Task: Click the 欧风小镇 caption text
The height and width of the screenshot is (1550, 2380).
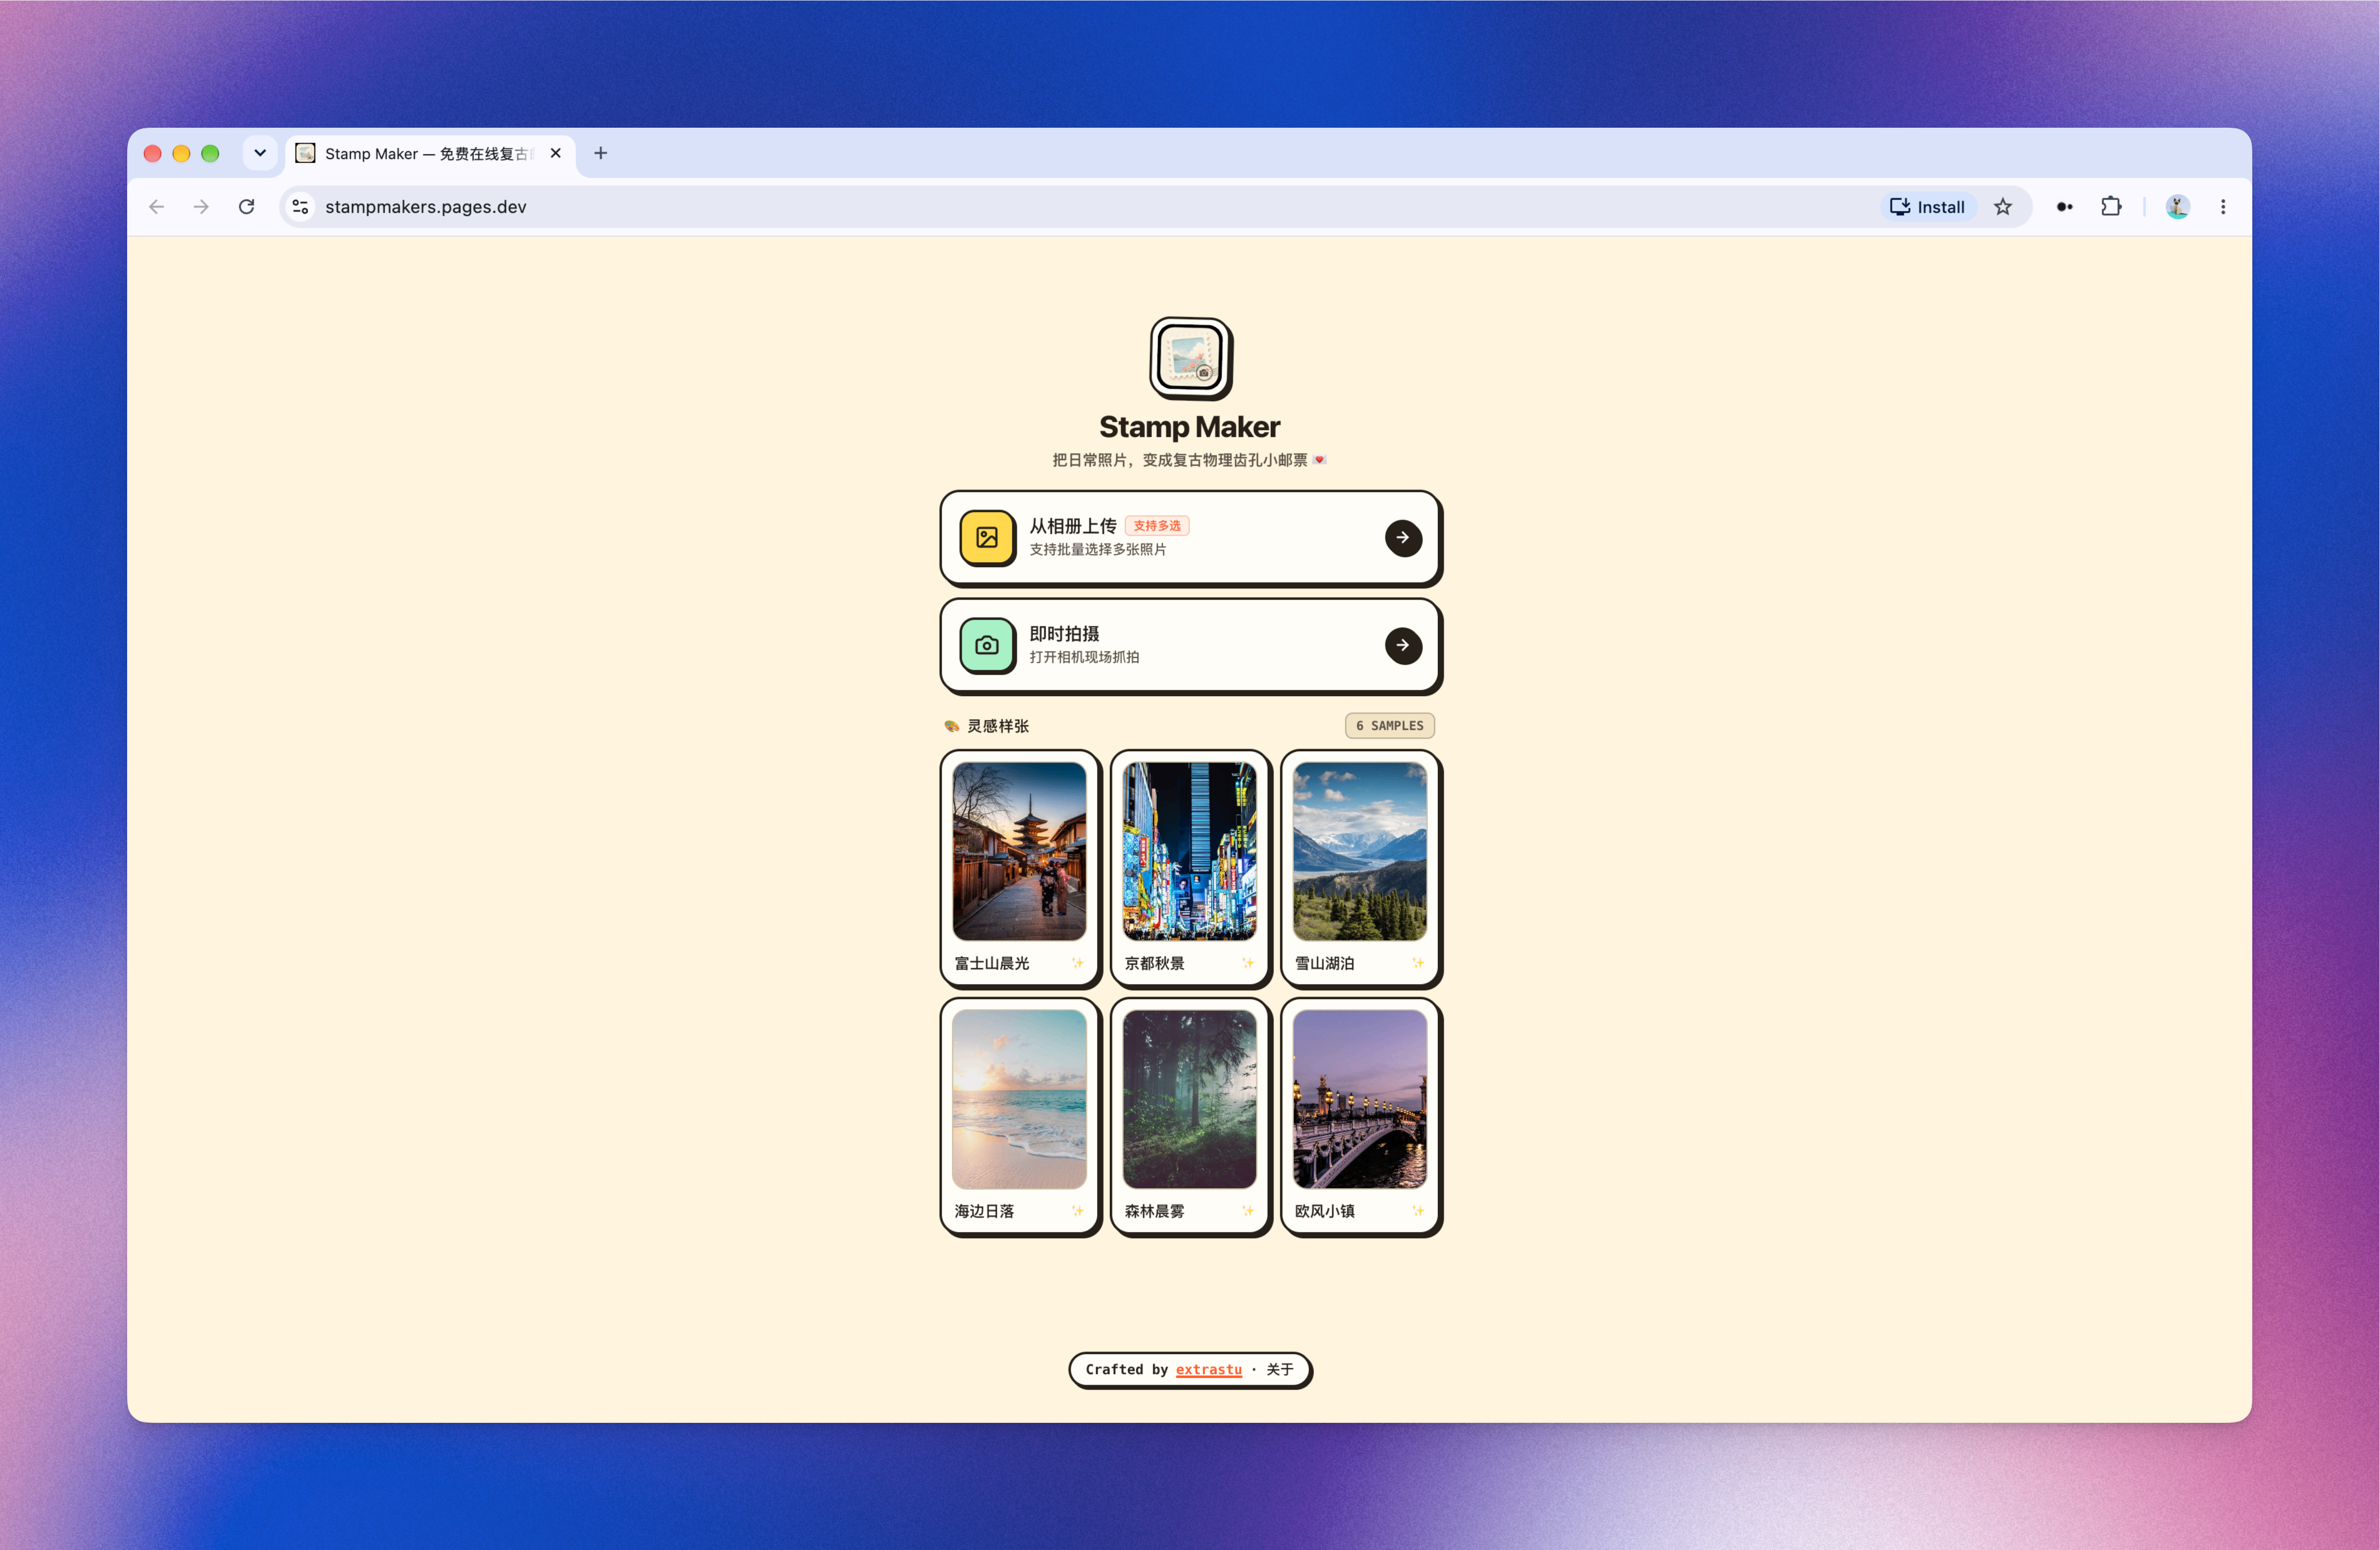Action: click(1324, 1211)
